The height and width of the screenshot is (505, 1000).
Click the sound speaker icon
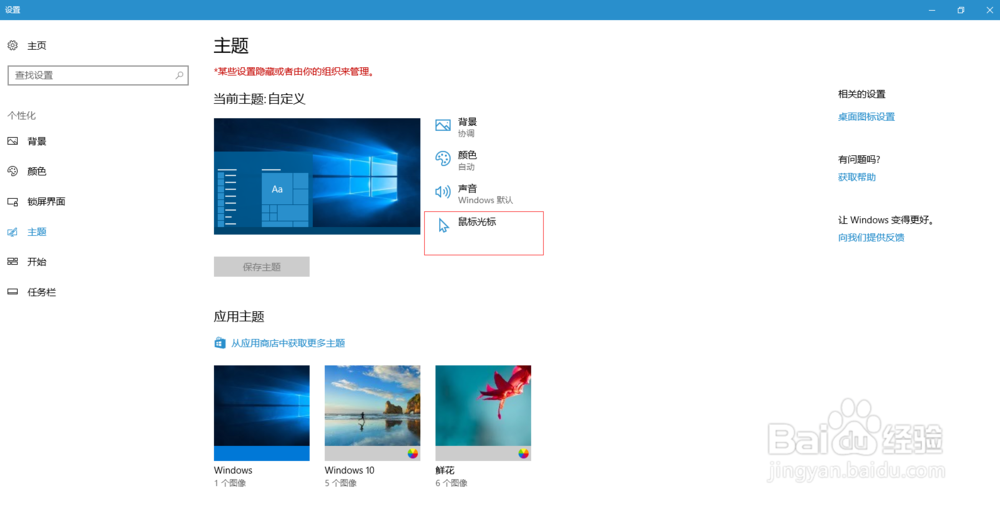click(443, 192)
